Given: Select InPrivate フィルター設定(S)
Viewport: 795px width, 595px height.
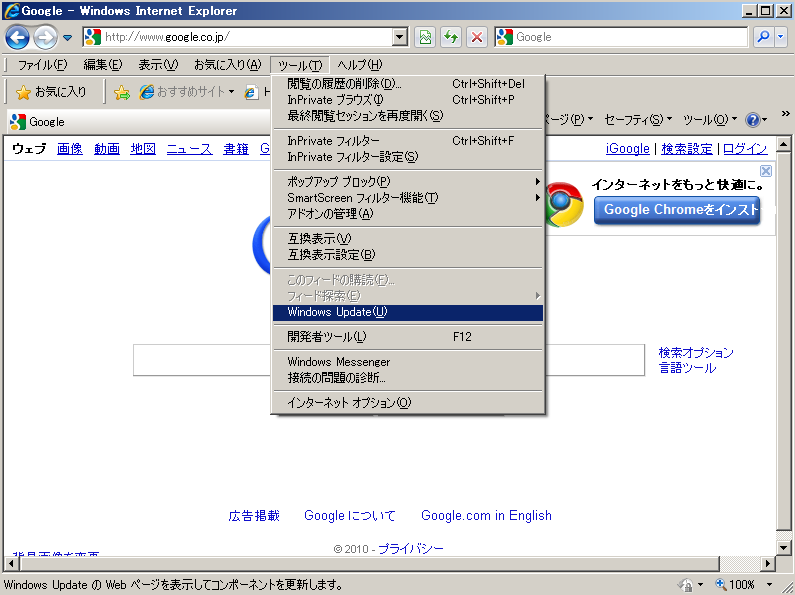Looking at the screenshot, I should point(408,157).
